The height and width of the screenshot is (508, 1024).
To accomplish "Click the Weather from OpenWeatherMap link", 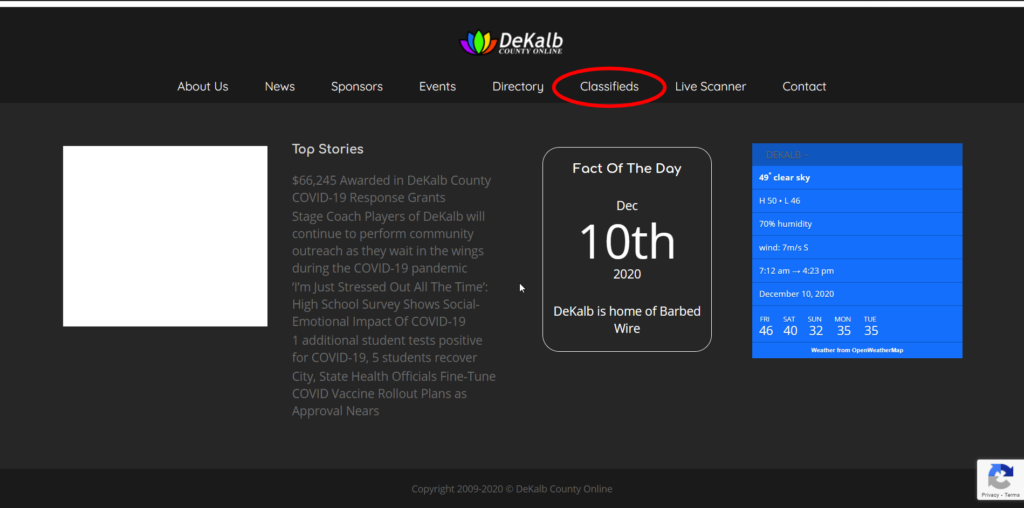I will [856, 350].
